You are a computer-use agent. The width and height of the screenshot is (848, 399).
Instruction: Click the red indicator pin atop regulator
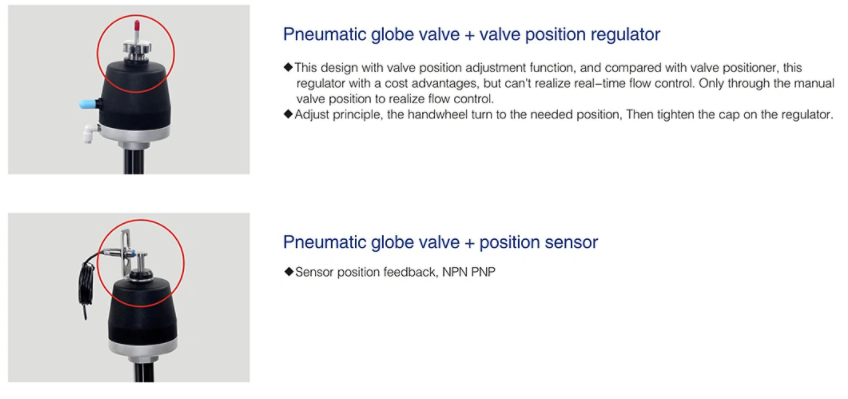pos(137,31)
